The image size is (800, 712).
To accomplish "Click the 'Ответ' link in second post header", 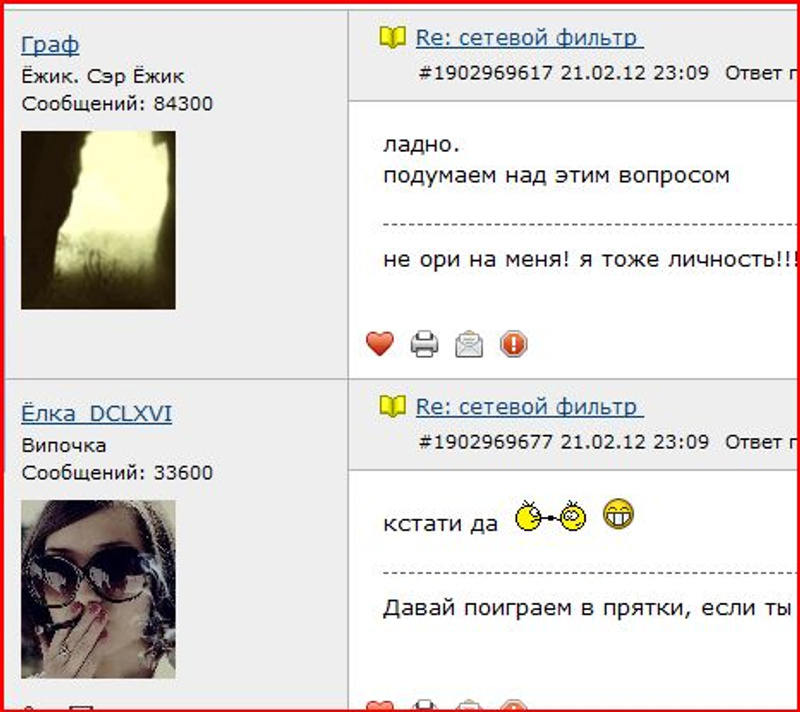I will pyautogui.click(x=755, y=442).
